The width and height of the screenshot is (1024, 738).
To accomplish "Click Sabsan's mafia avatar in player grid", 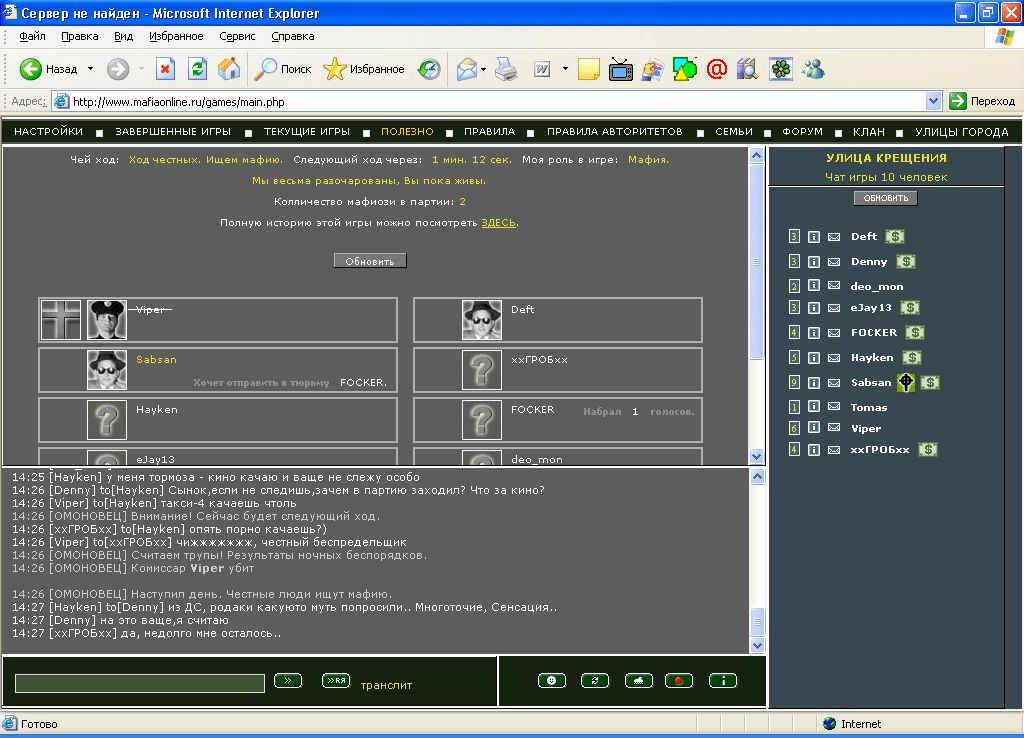I will (107, 369).
